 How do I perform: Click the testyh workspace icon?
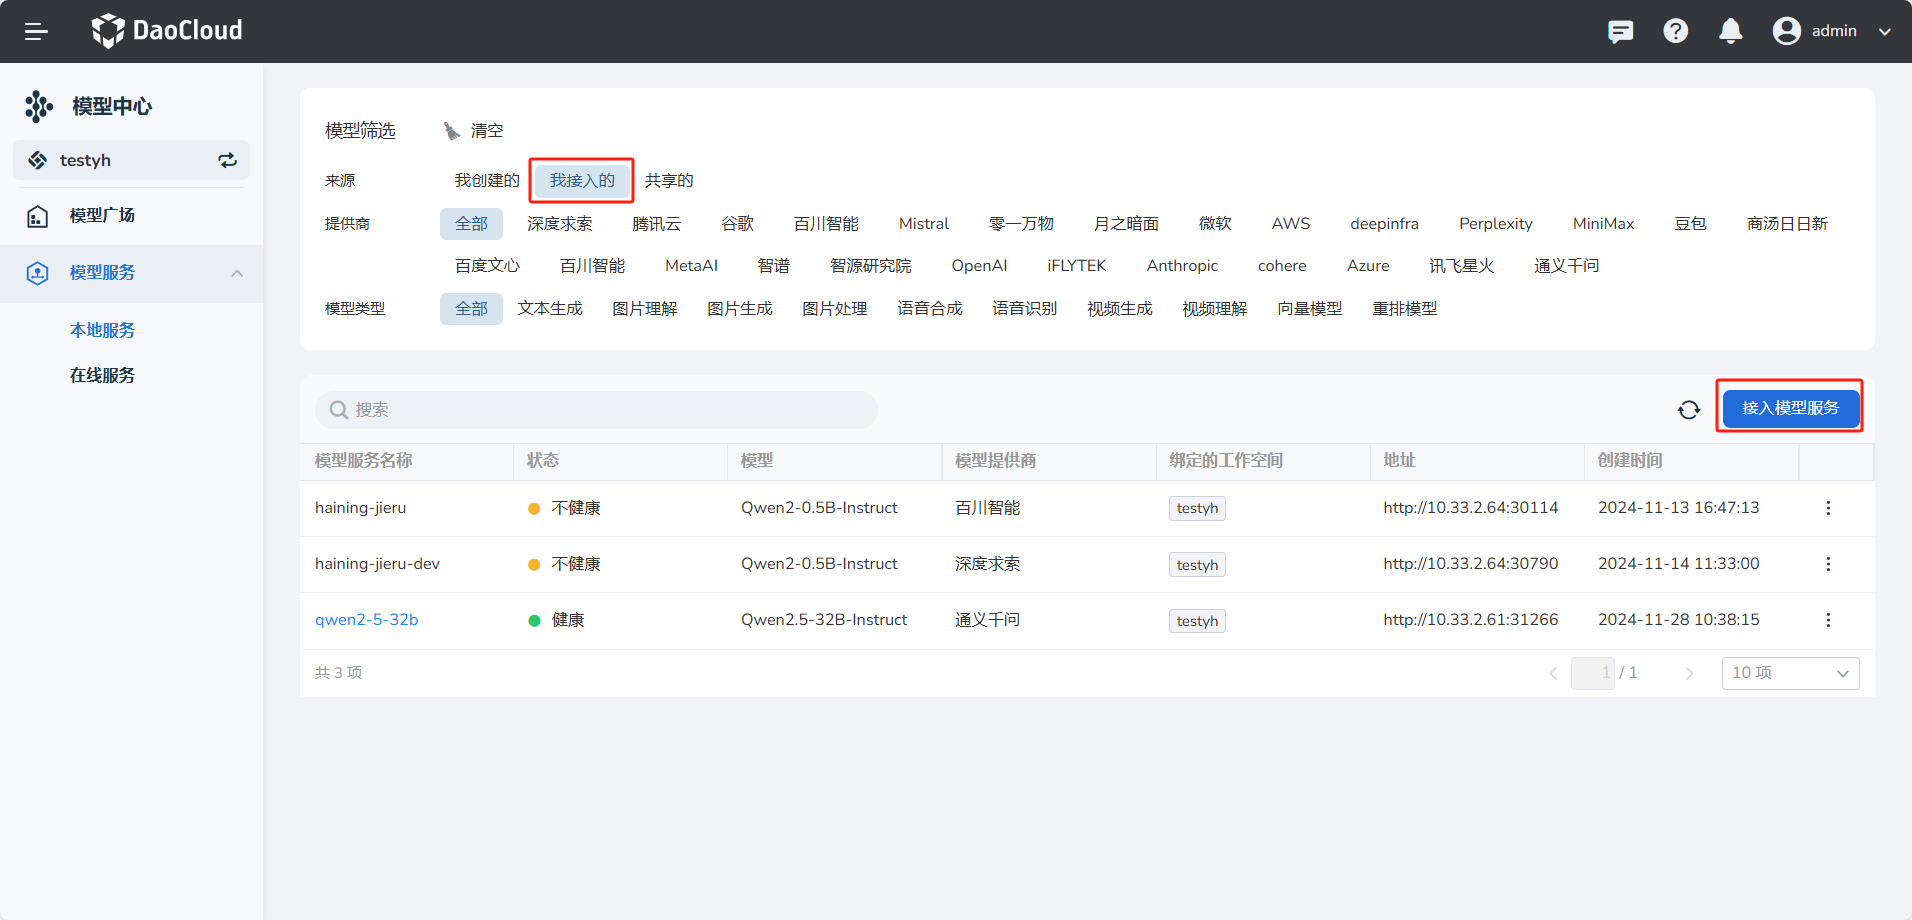[x=38, y=160]
